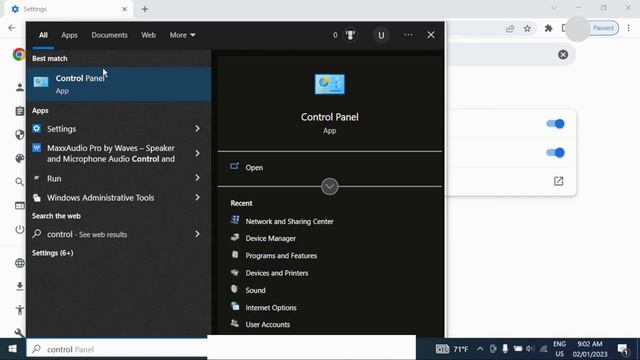Click the share page icon in Chrome
640x360 pixels.
[510, 28]
